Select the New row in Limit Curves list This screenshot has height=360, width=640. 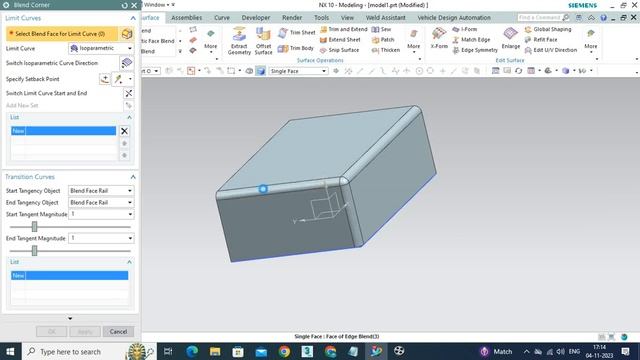63,131
